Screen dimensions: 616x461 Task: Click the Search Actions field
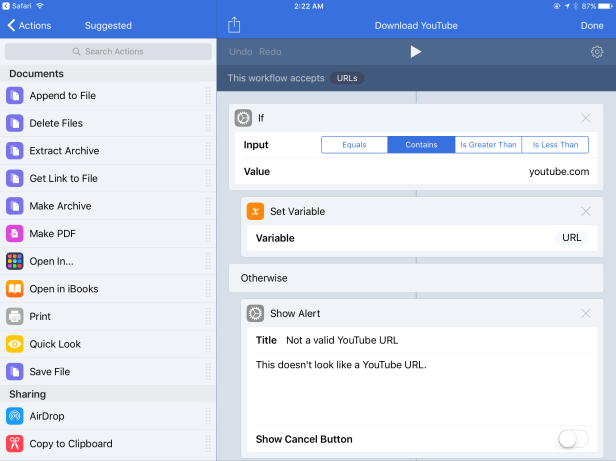point(108,51)
